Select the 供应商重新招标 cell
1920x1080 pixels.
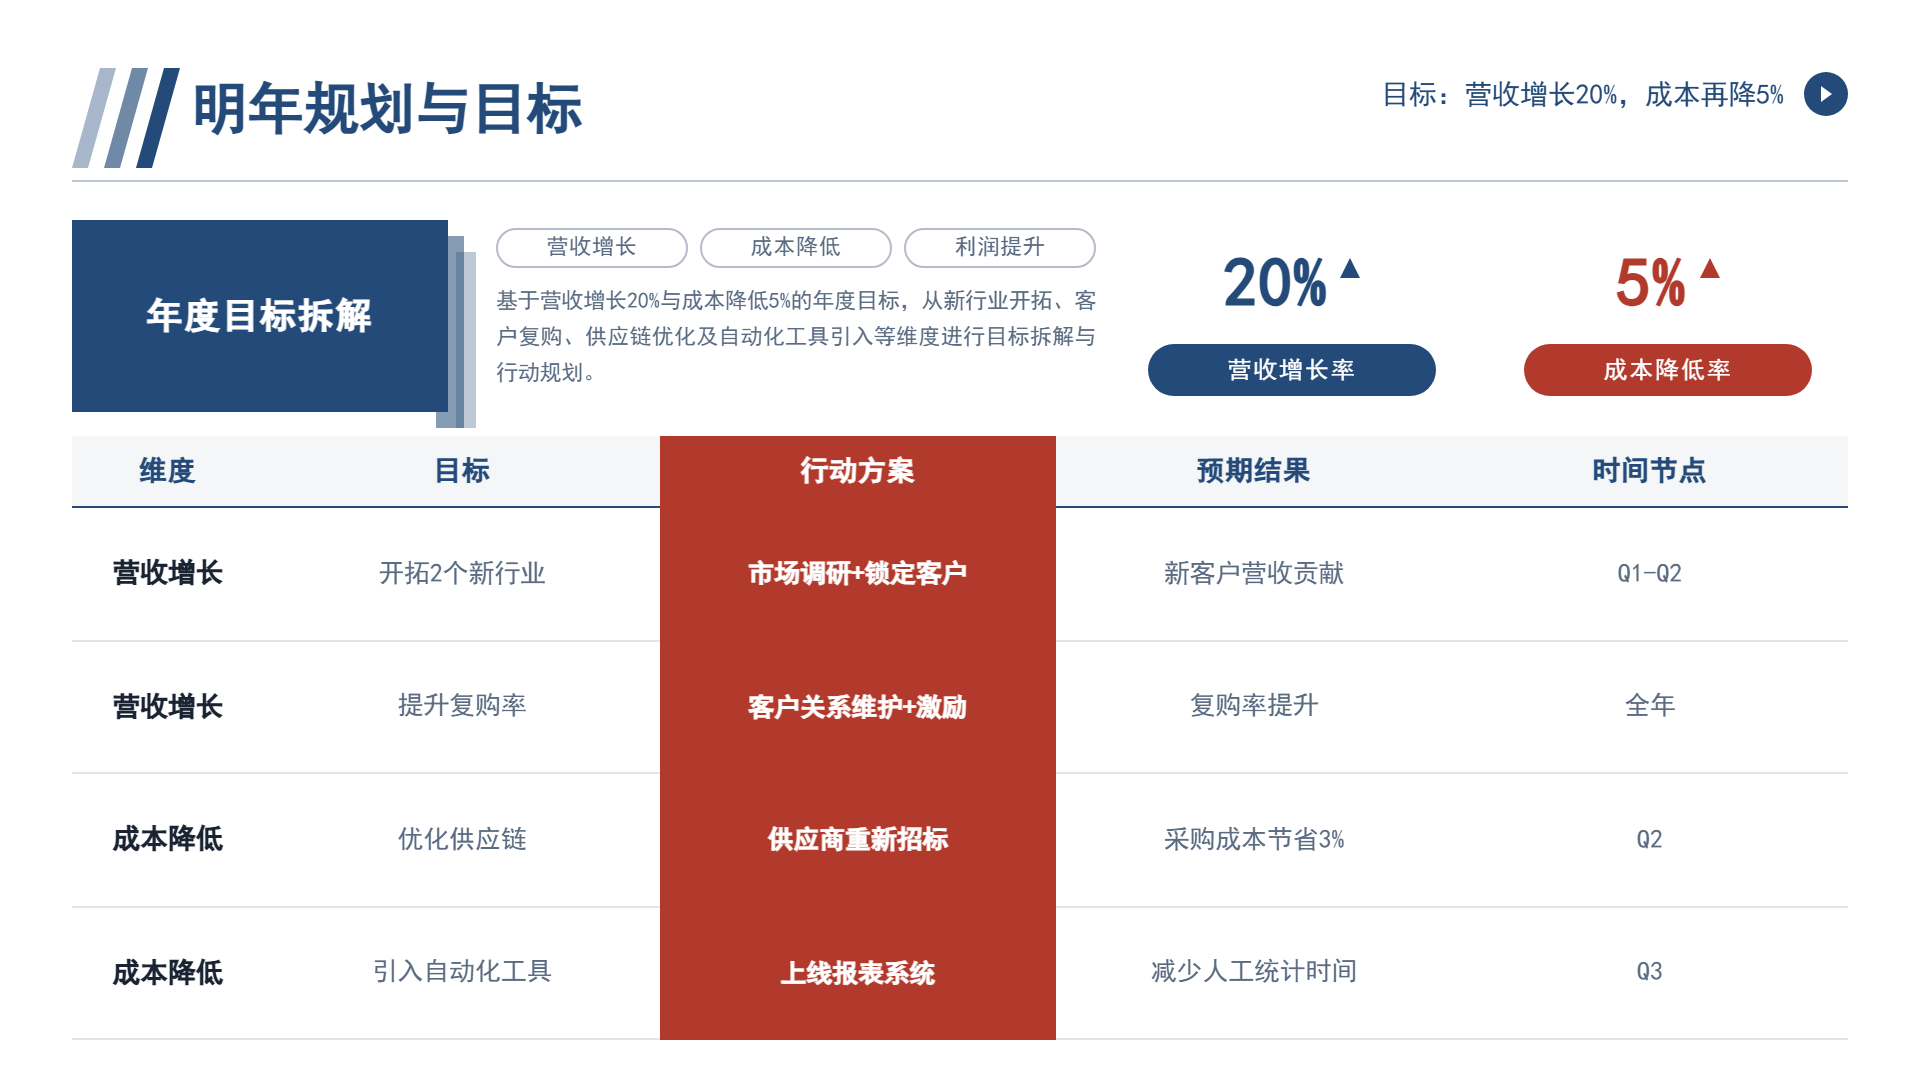pyautogui.click(x=858, y=839)
